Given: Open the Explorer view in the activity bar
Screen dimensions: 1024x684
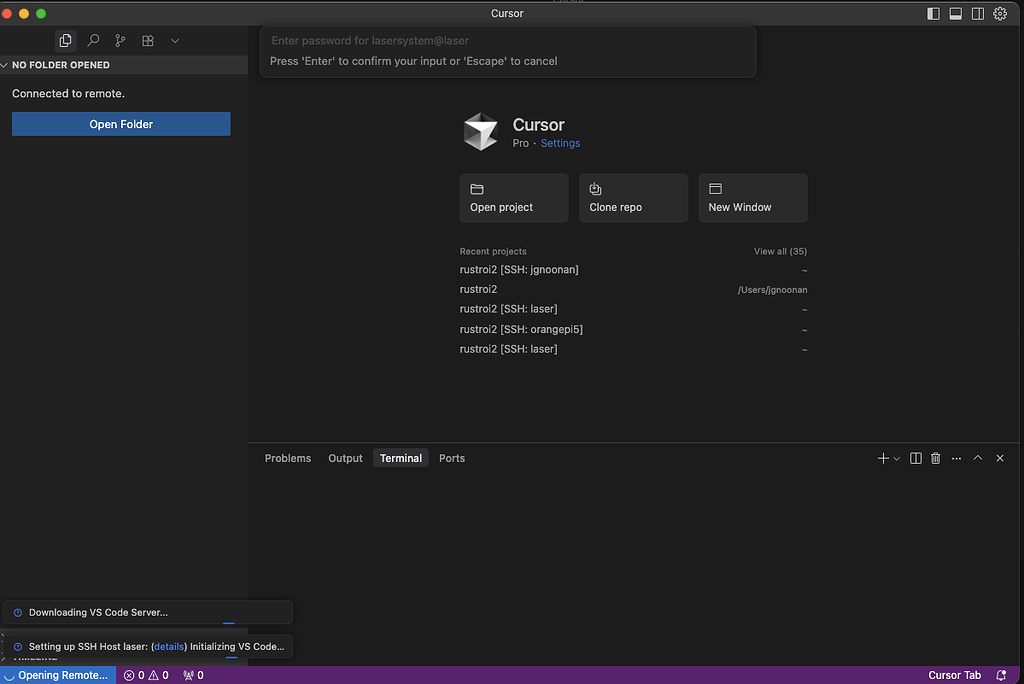Looking at the screenshot, I should pos(65,40).
